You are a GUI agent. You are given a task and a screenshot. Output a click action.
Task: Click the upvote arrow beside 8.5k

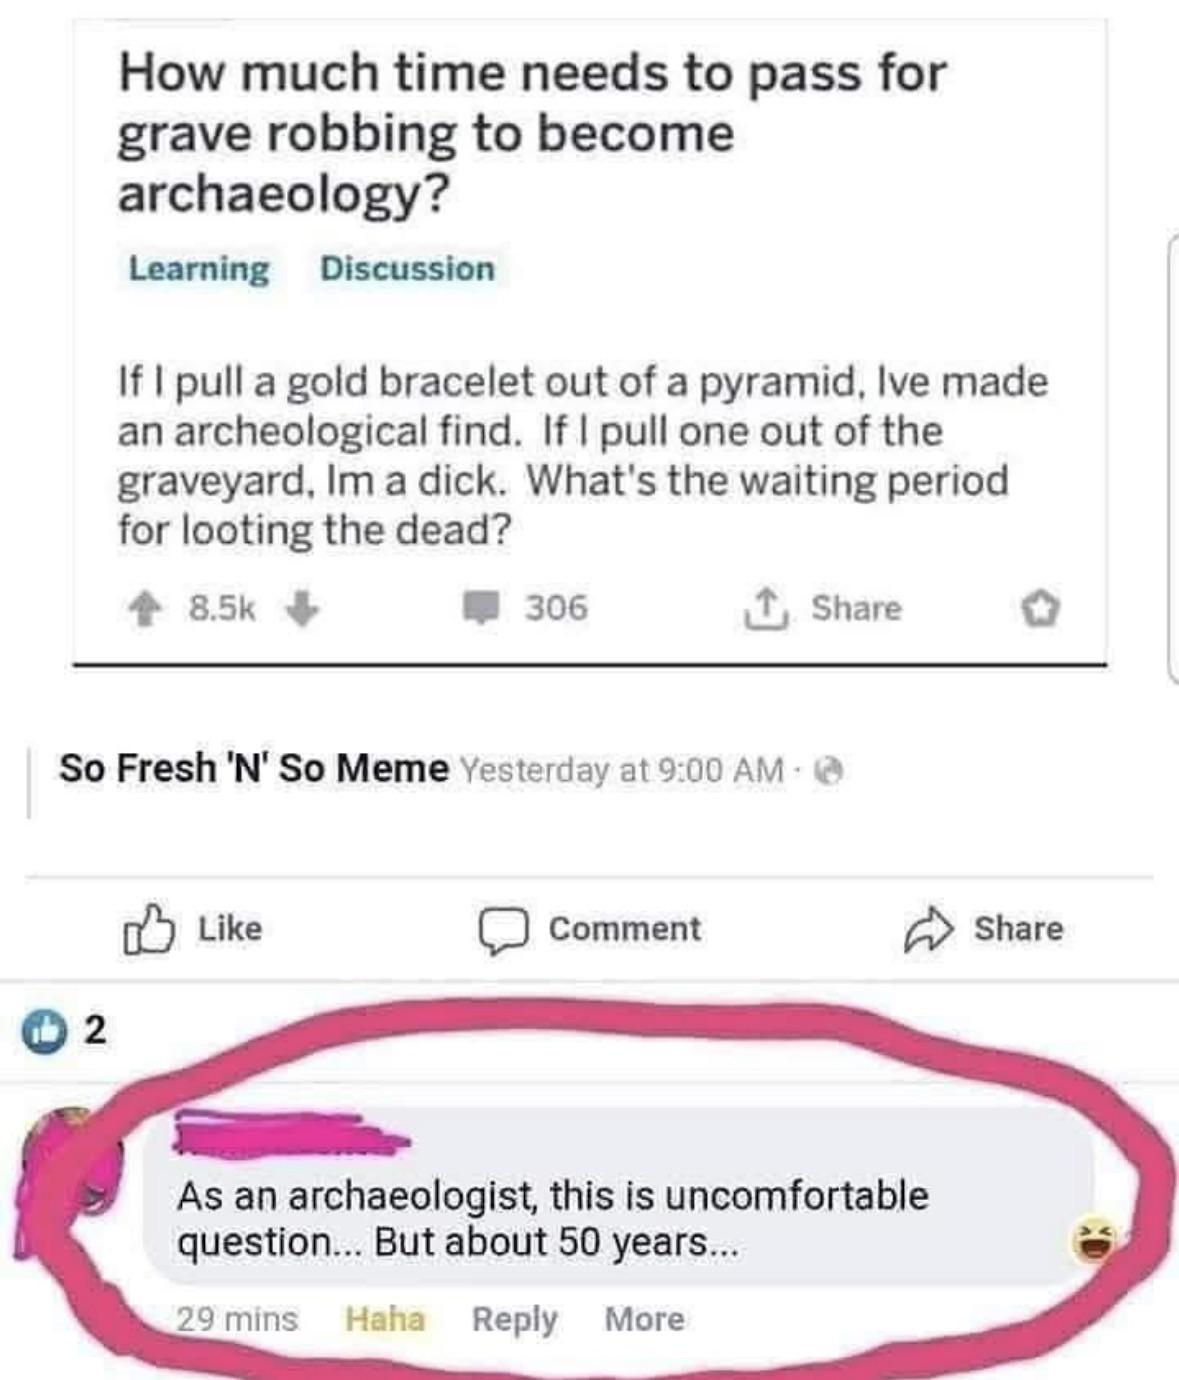click(145, 608)
